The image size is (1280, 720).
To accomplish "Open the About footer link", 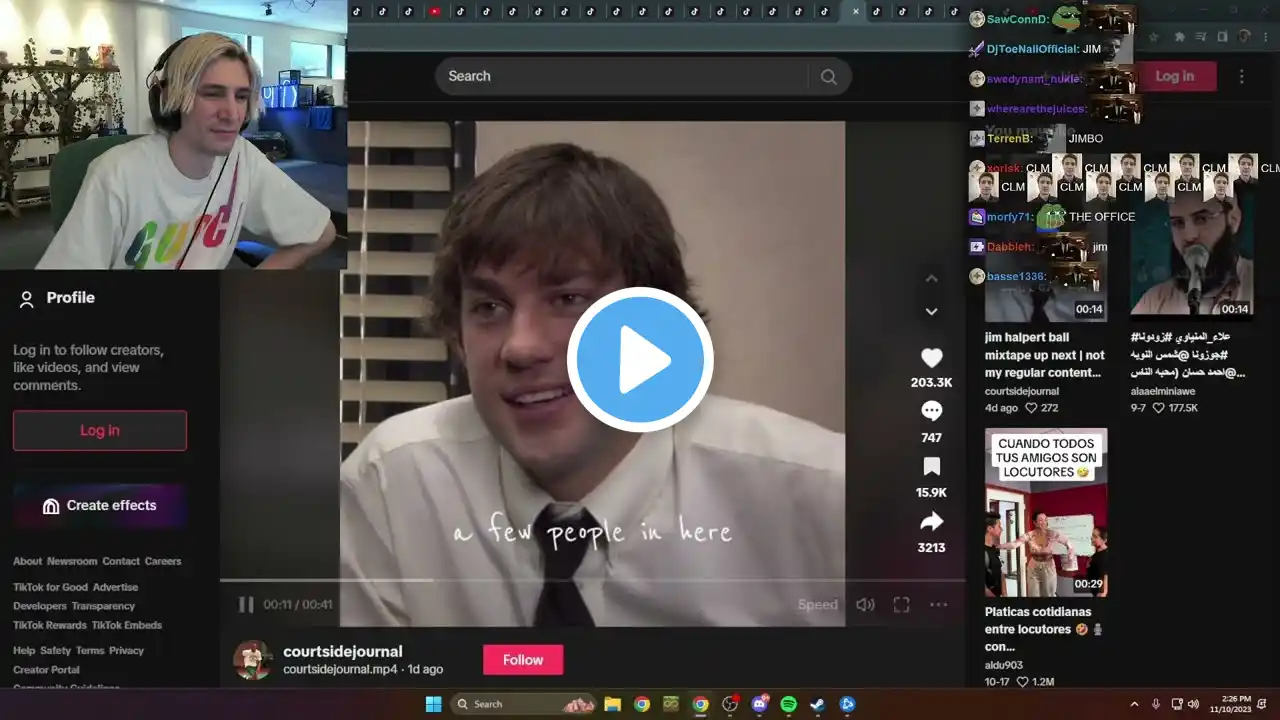I will 27,561.
